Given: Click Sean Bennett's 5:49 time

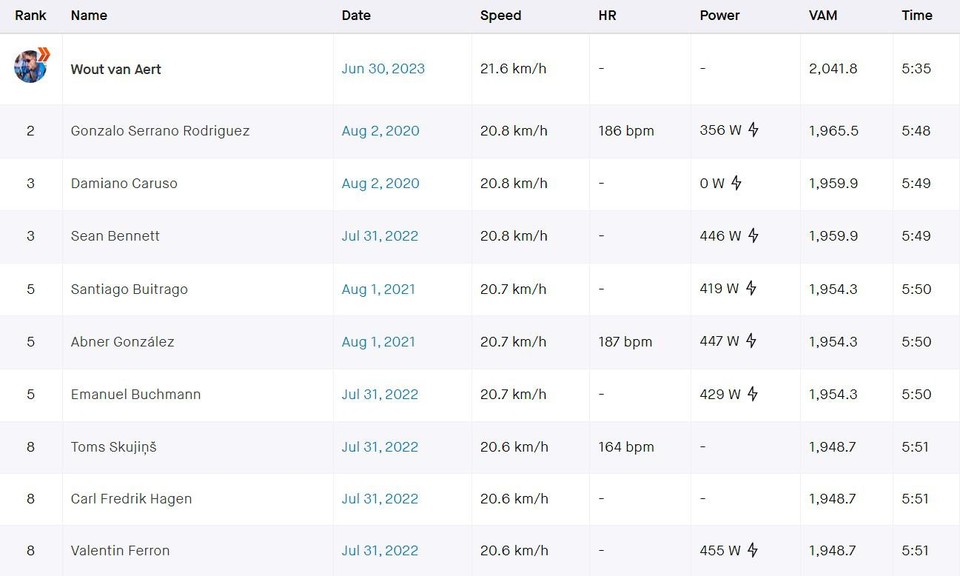Looking at the screenshot, I should (x=916, y=236).
